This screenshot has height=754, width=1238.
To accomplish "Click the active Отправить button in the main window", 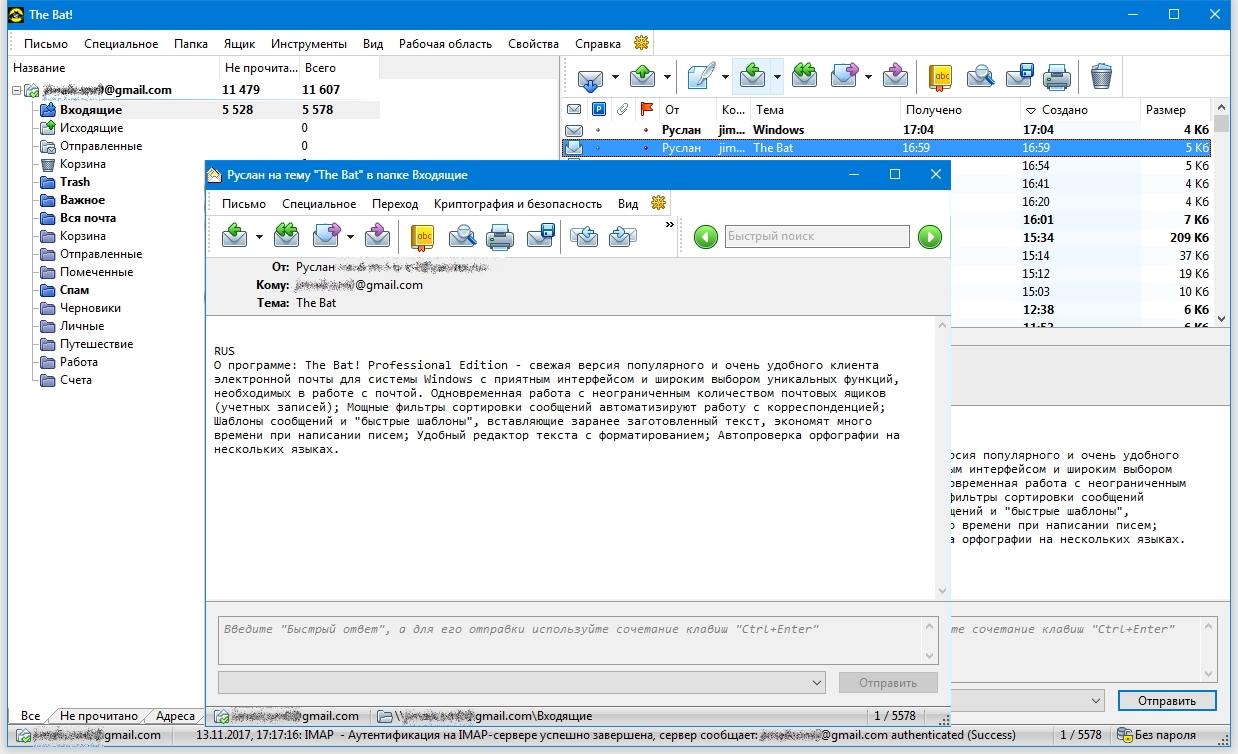I will [x=1166, y=701].
